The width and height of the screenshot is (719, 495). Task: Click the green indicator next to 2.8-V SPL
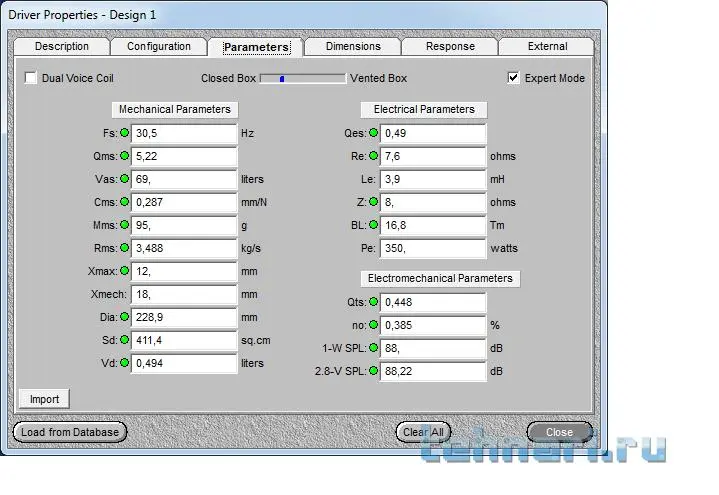click(x=373, y=371)
